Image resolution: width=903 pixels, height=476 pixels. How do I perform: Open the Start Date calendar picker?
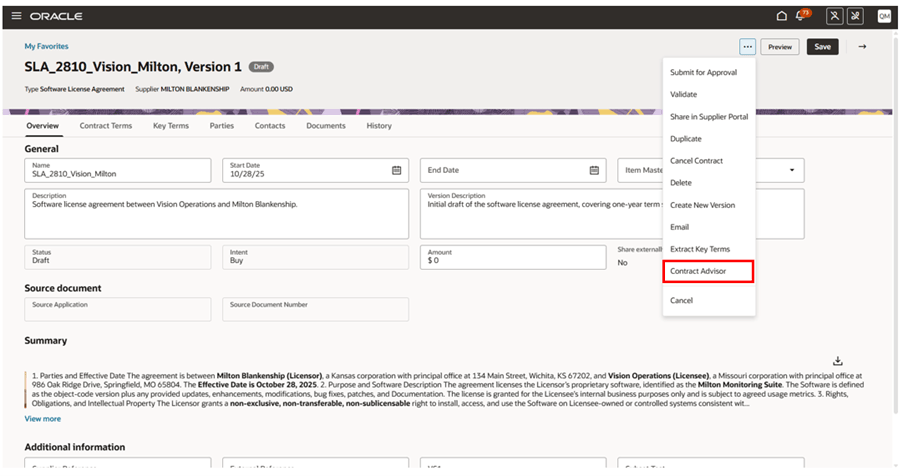tap(397, 170)
